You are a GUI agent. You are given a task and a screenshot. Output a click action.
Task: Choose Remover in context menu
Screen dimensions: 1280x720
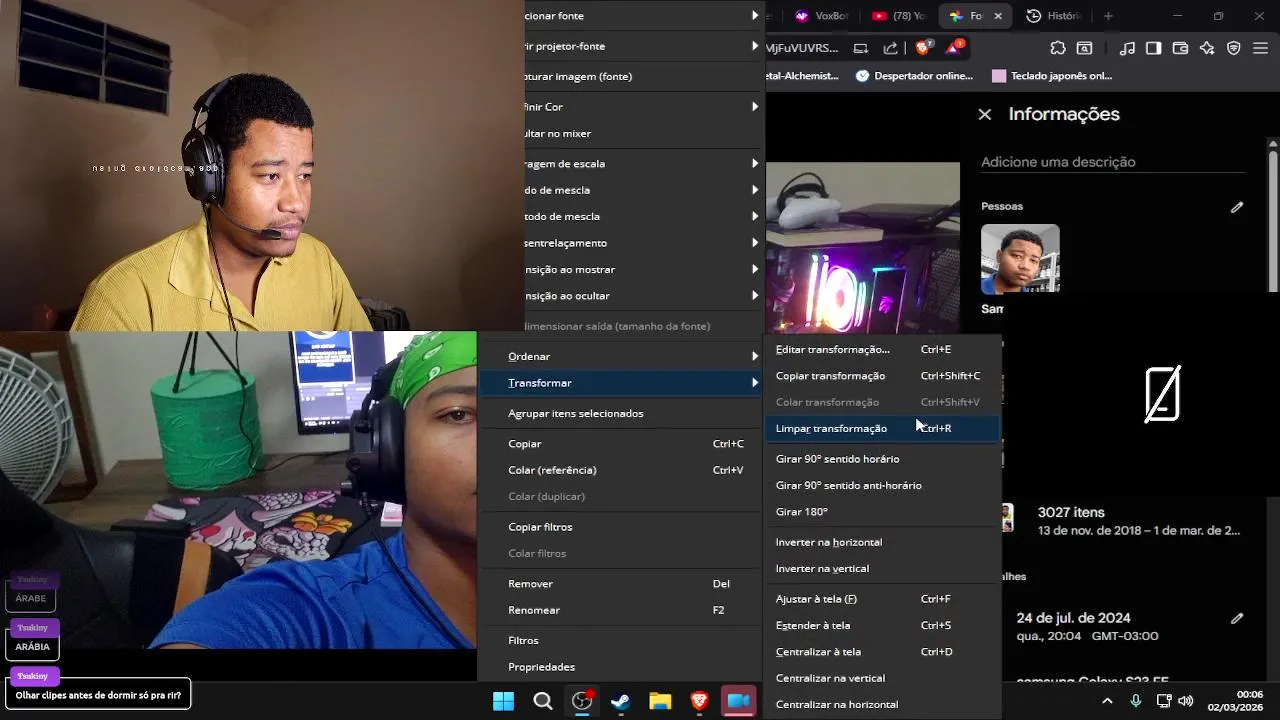[x=619, y=584]
